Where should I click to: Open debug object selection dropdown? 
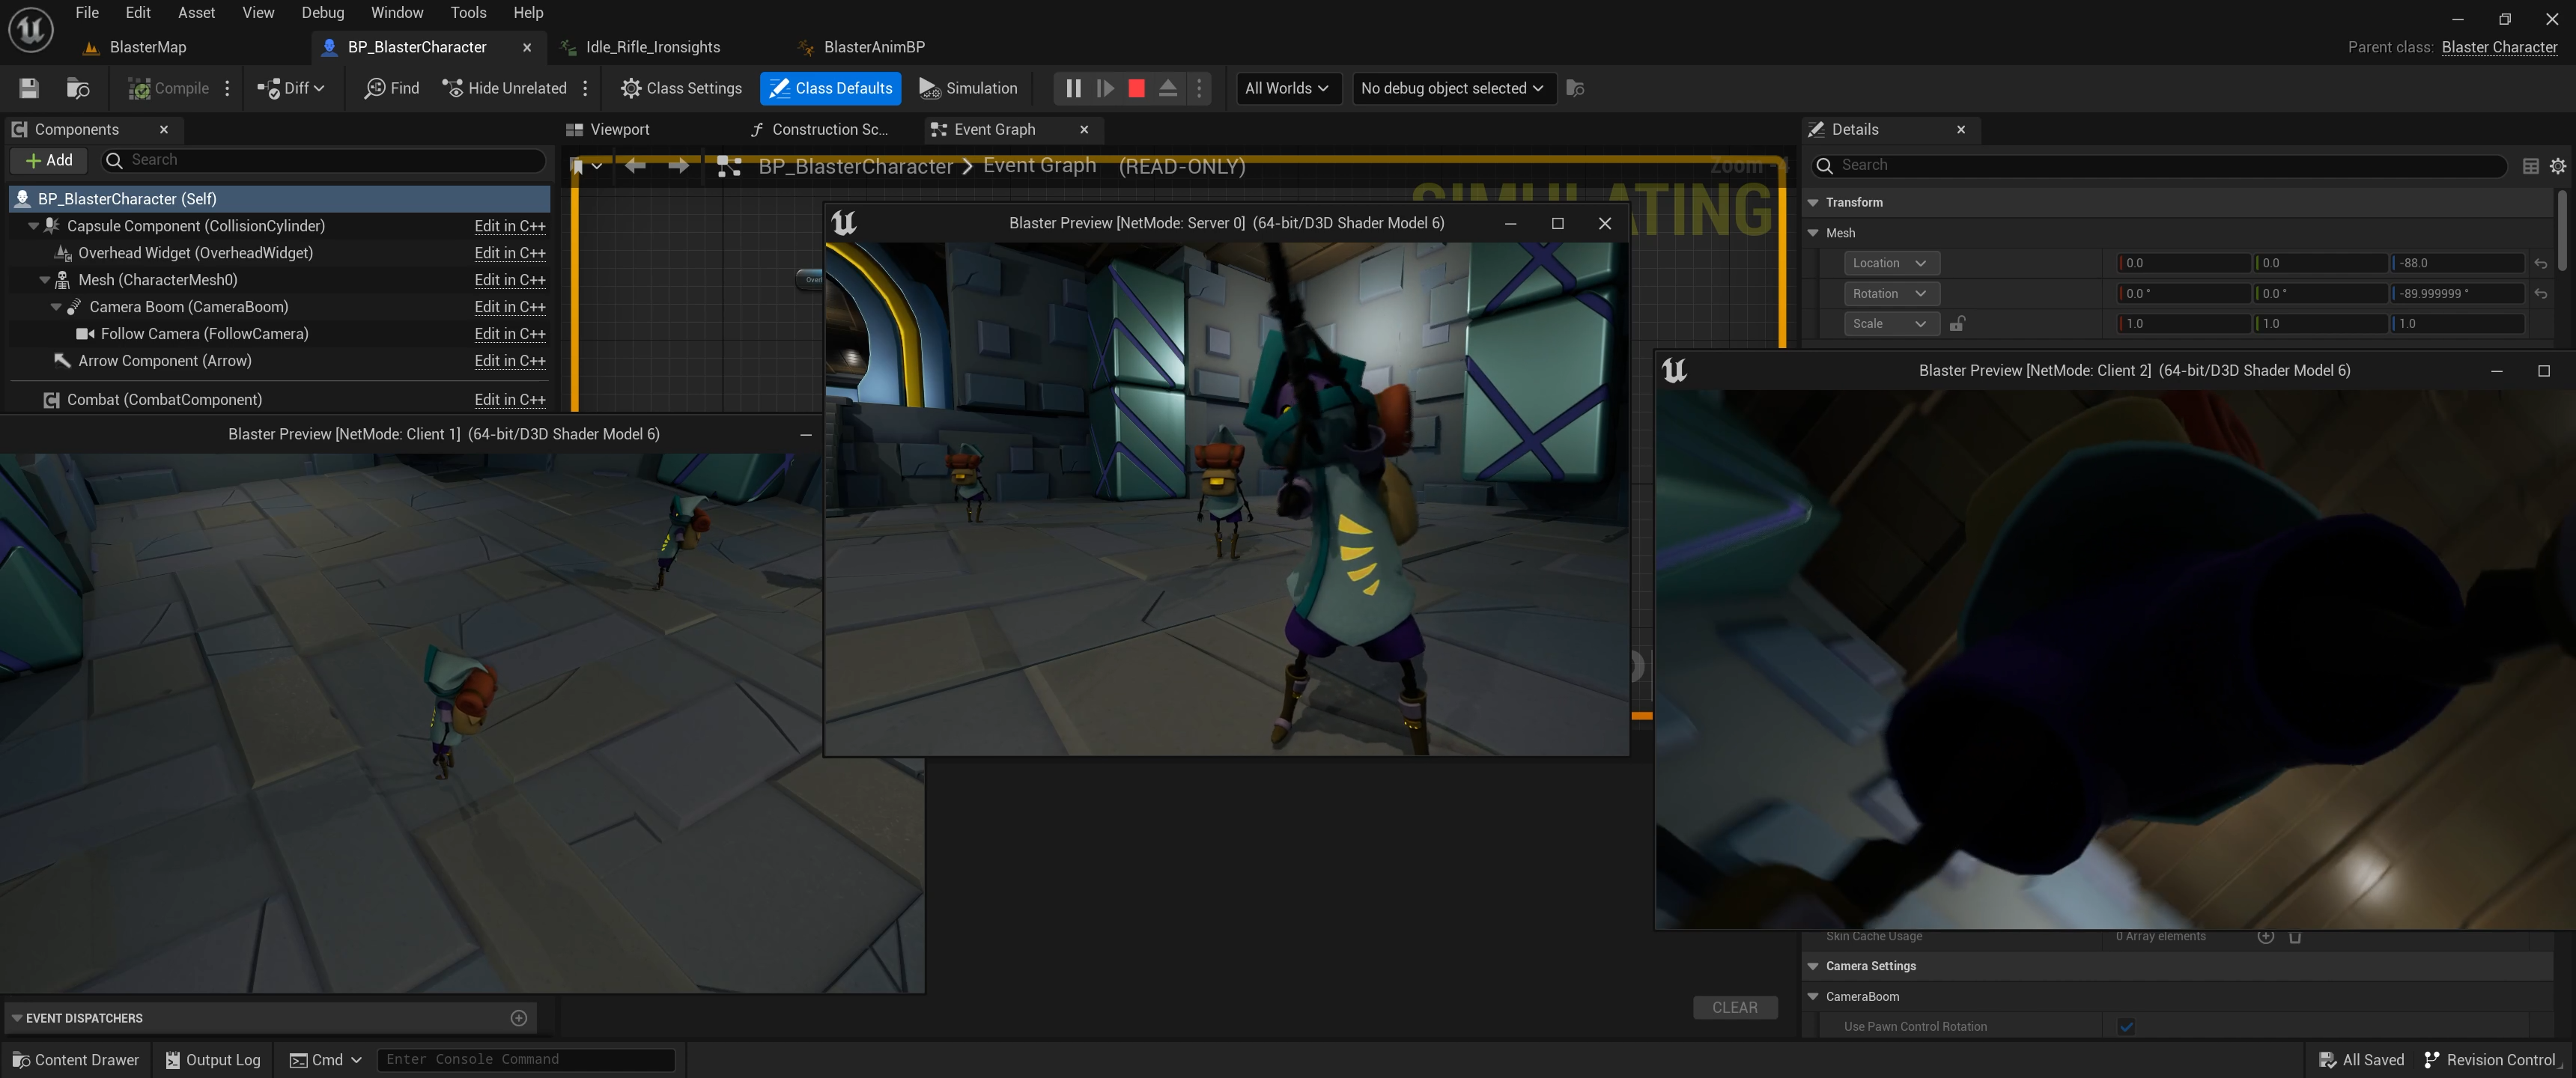click(x=1452, y=88)
